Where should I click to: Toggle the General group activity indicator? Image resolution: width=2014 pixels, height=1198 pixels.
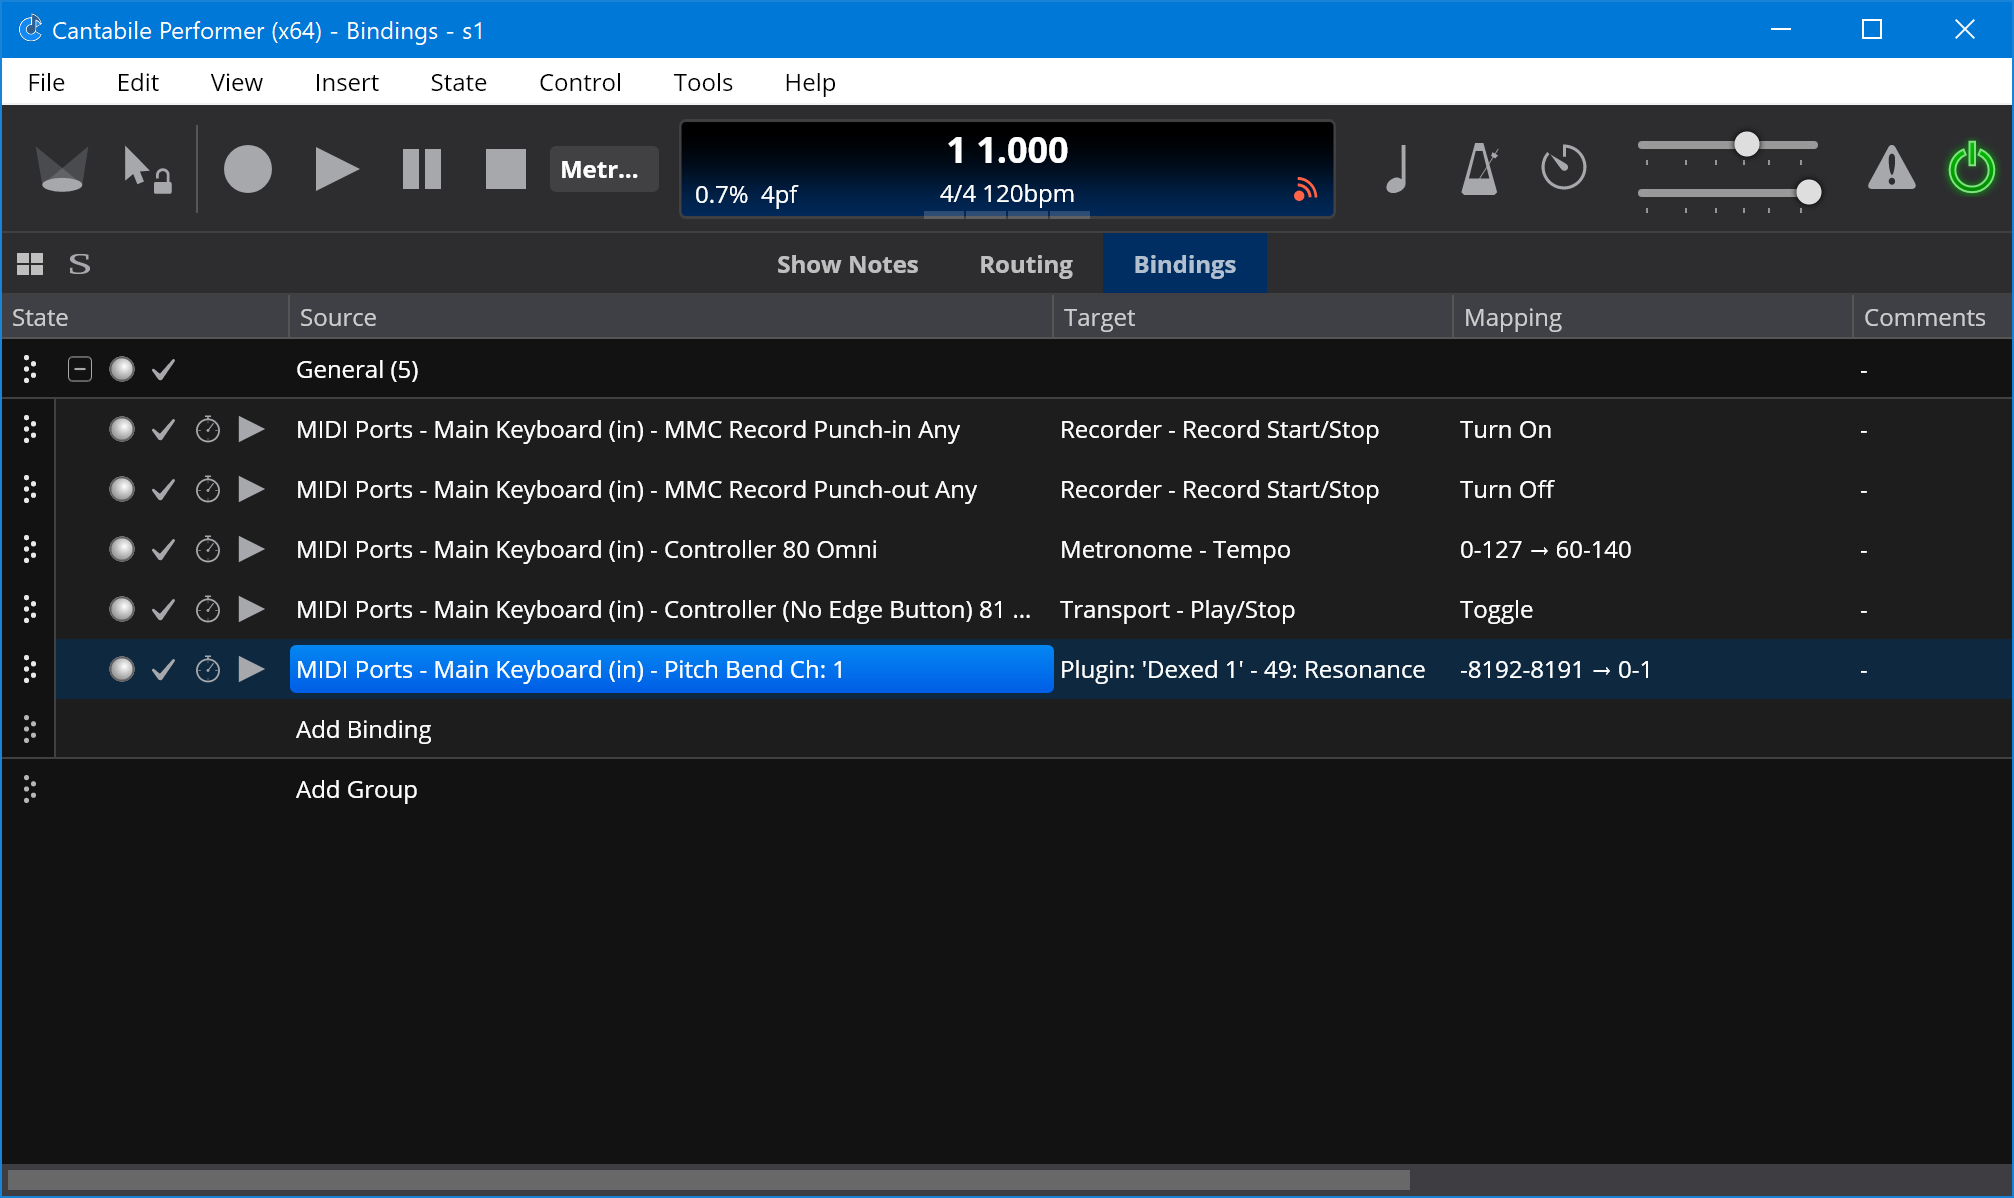[x=122, y=369]
